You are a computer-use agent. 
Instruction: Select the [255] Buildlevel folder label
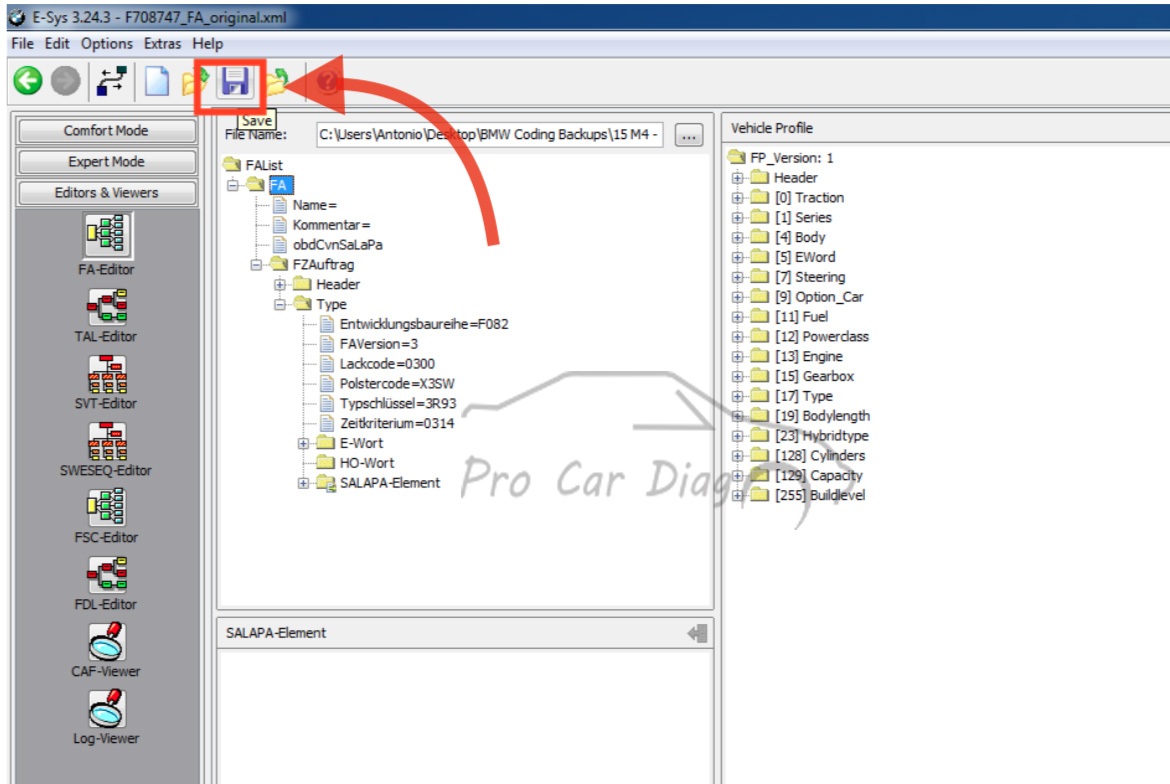[x=820, y=495]
